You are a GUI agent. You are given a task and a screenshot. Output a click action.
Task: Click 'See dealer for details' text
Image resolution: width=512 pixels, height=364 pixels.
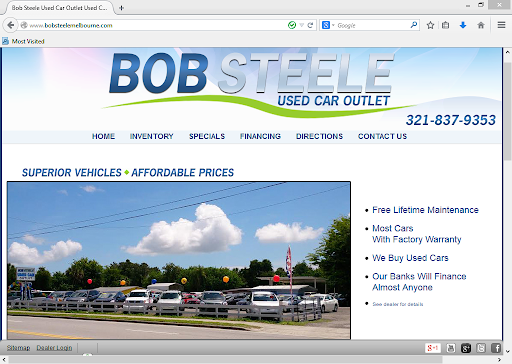(398, 304)
